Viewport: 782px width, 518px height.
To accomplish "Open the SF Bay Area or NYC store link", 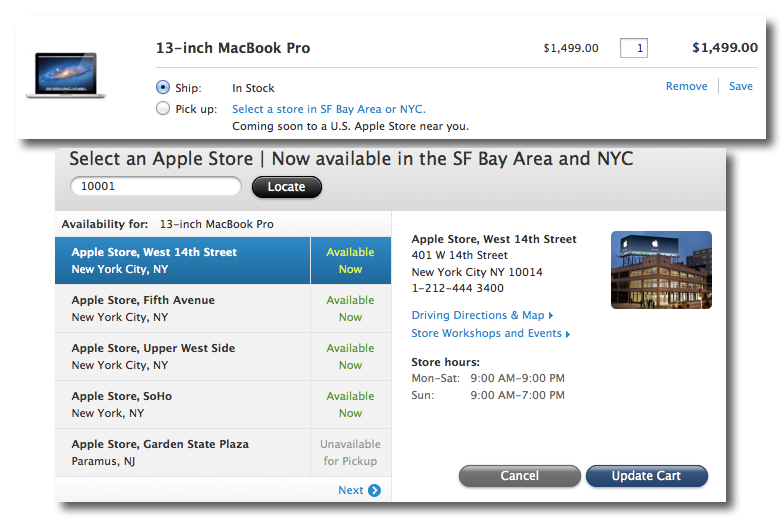I will click(x=329, y=109).
